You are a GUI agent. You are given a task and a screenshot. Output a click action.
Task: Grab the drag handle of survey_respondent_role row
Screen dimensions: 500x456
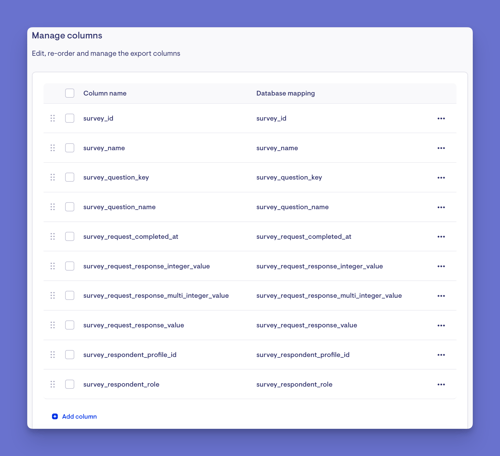pos(53,384)
